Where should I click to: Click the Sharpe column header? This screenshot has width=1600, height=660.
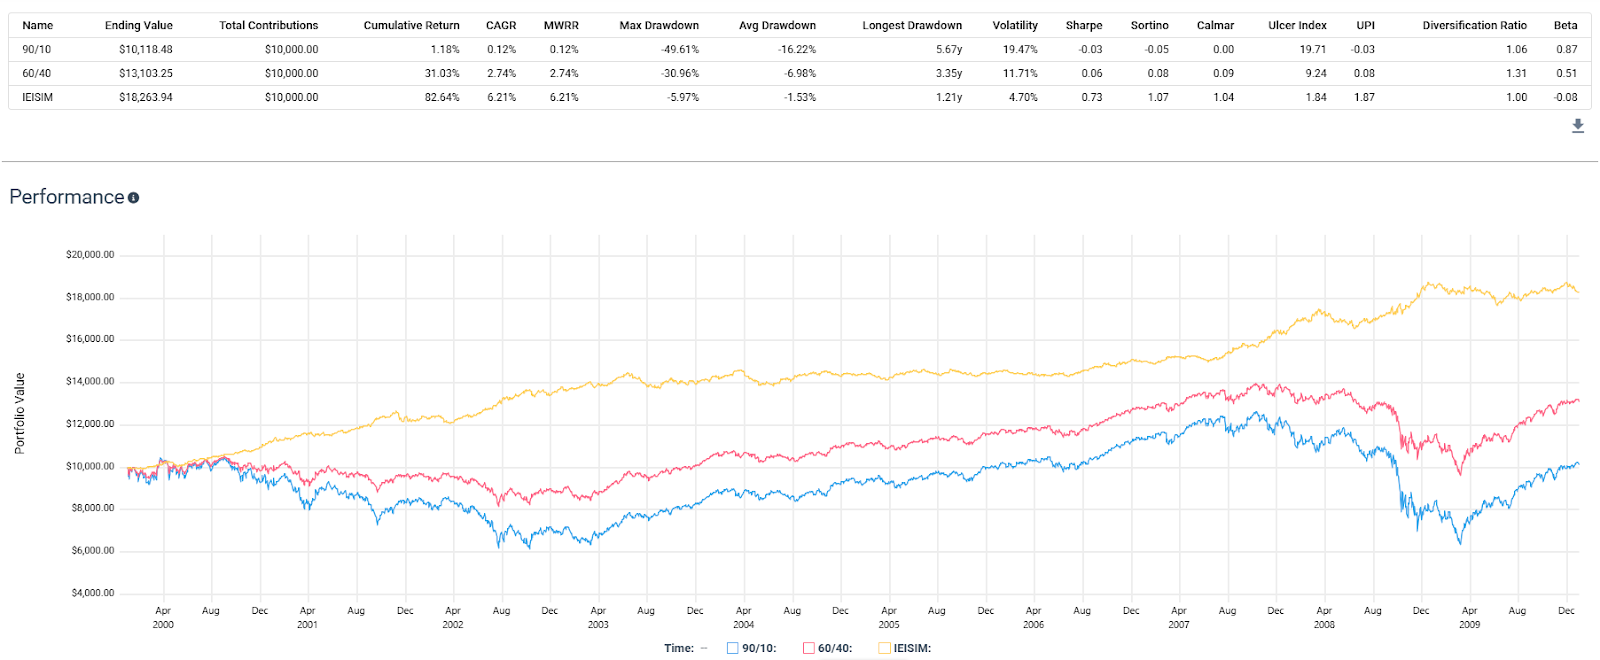1084,25
